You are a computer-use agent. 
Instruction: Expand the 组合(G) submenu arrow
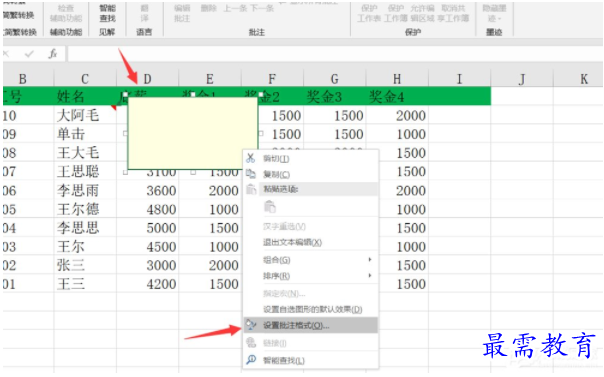[x=370, y=260]
